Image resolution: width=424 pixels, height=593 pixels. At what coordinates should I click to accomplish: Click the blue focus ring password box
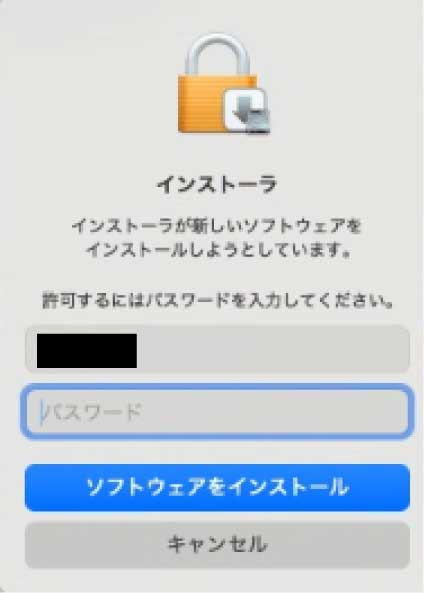217,411
